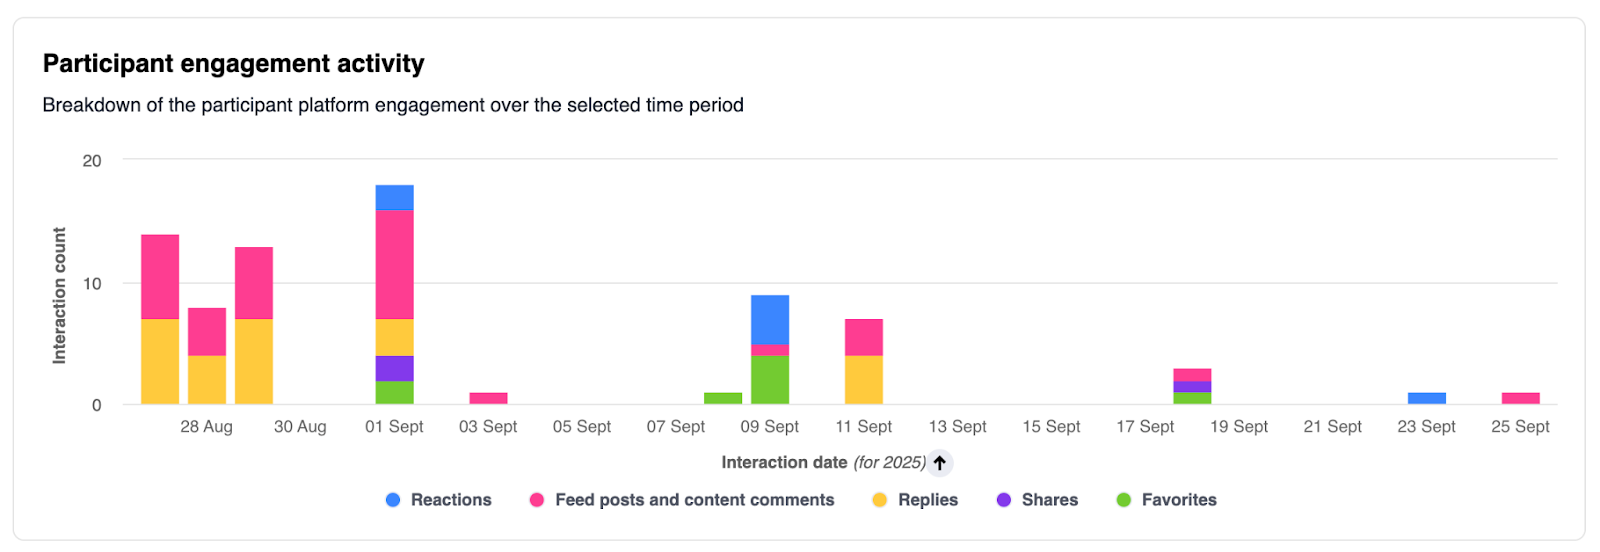
Task: Click the blue Reactions bar on 23 Sept
Action: point(1427,398)
